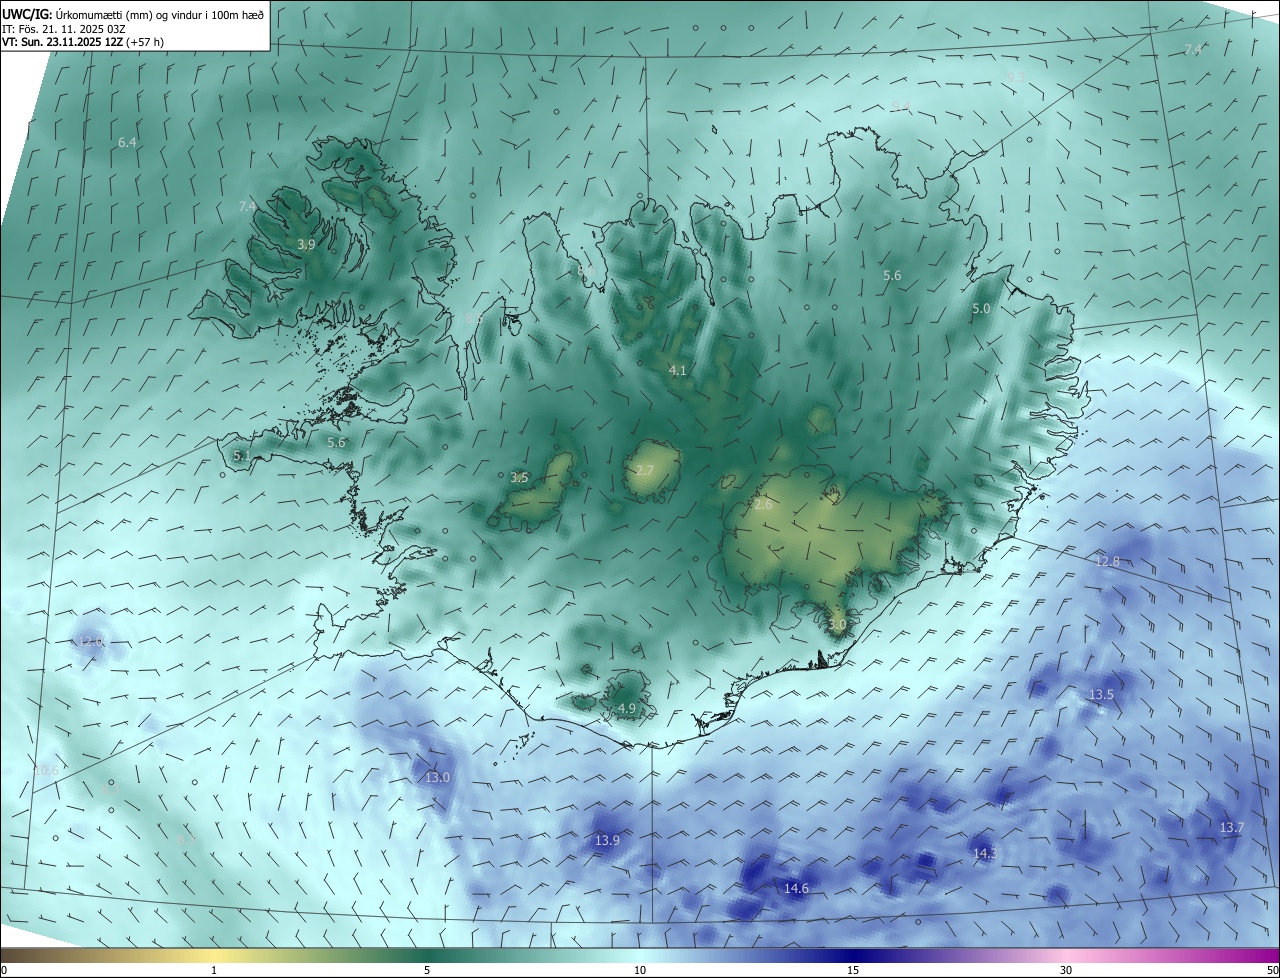1280x978 pixels.
Task: Select the 'VT: Sun. 23.11.2025 12Z (+57 h)' line
Action: (x=83, y=43)
